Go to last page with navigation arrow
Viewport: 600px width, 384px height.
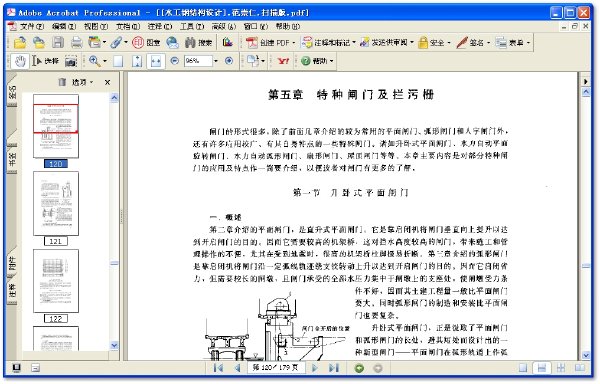pos(334,368)
